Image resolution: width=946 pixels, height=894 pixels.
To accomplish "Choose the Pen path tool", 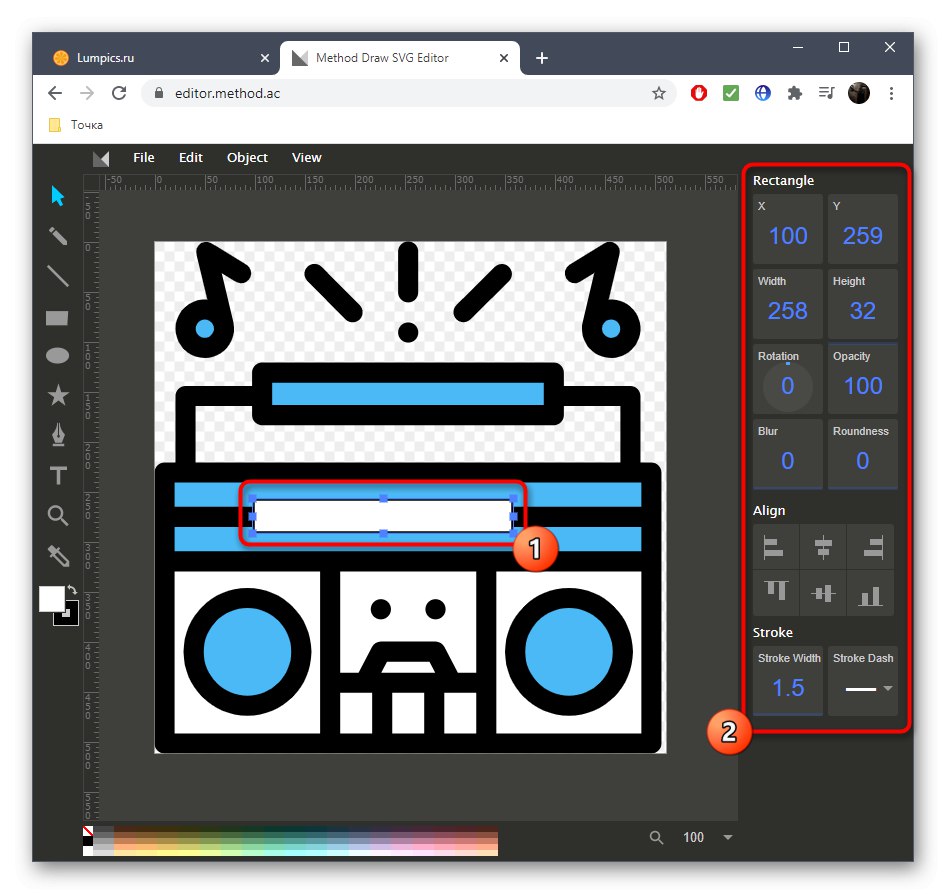I will pyautogui.click(x=58, y=436).
